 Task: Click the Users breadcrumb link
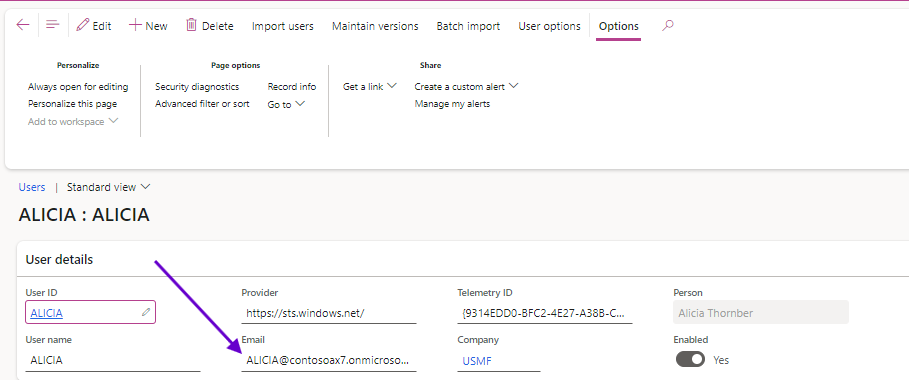[x=32, y=187]
